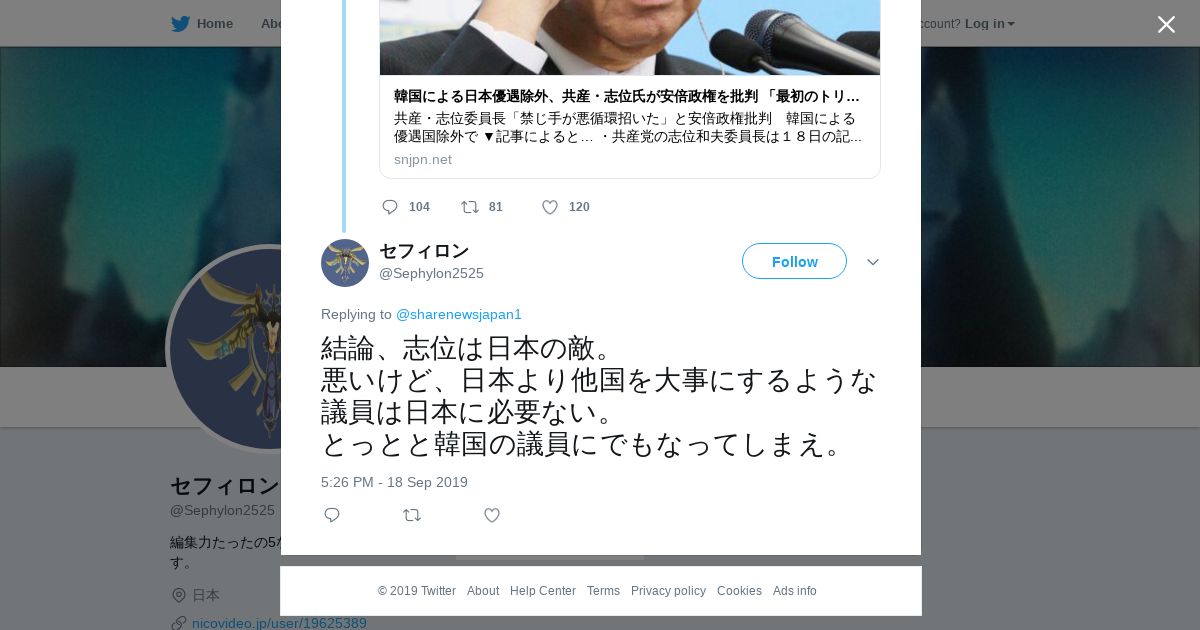The width and height of the screenshot is (1200, 630).
Task: Open the Ads info footer link
Action: [795, 591]
